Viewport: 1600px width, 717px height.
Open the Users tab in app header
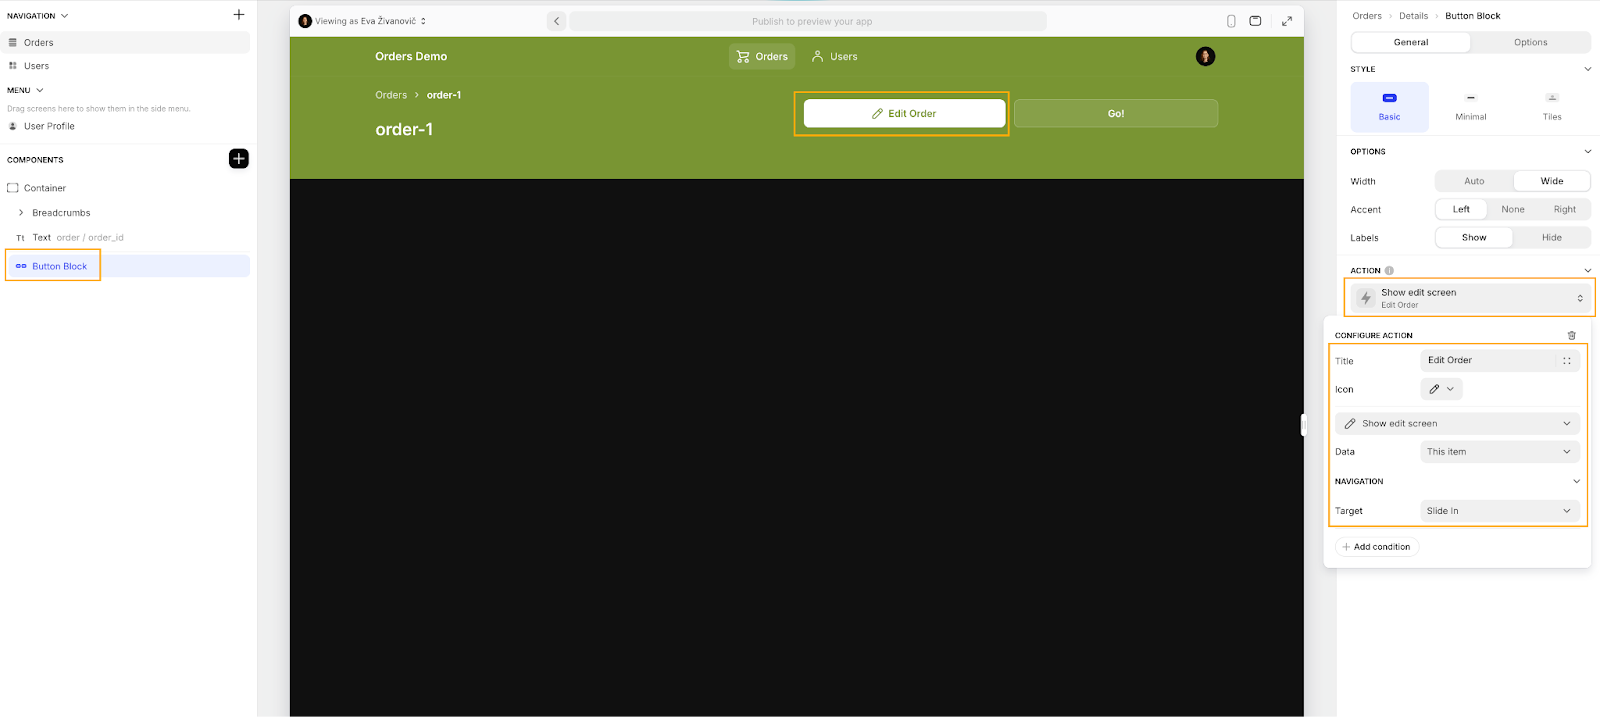tap(834, 56)
